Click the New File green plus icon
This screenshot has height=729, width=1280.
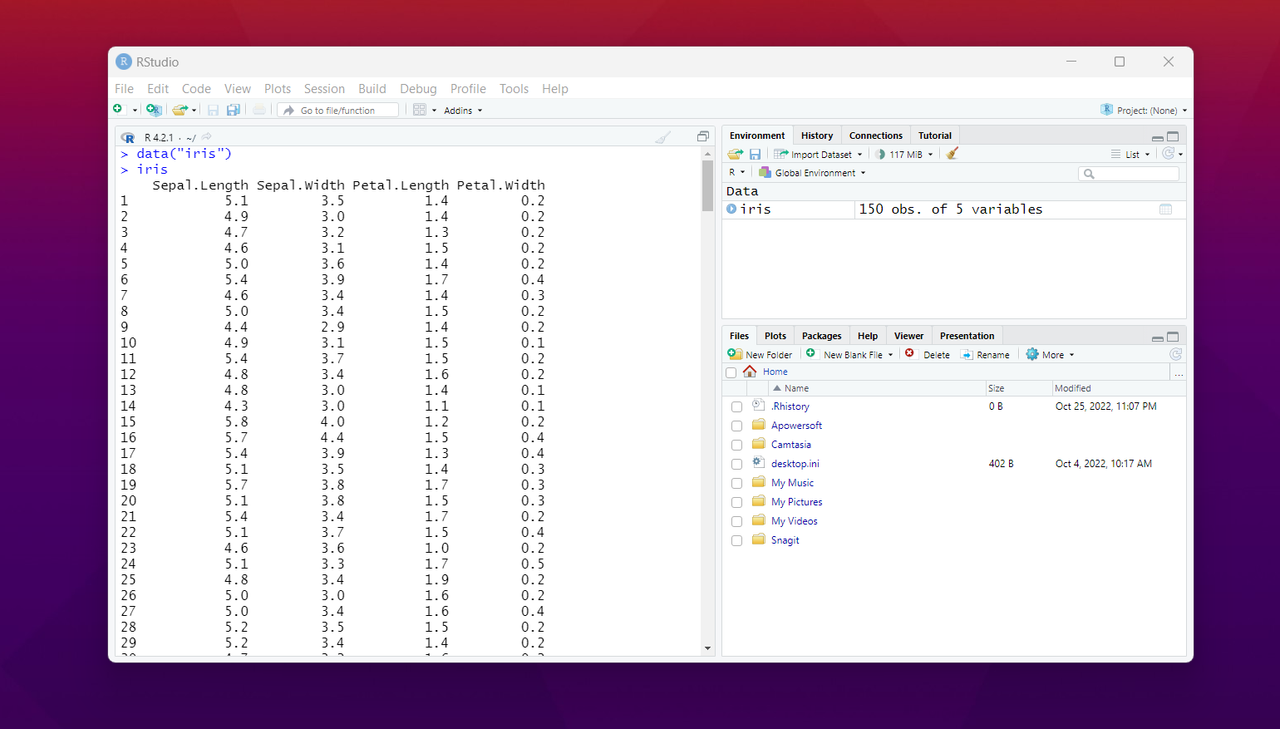[x=118, y=109]
